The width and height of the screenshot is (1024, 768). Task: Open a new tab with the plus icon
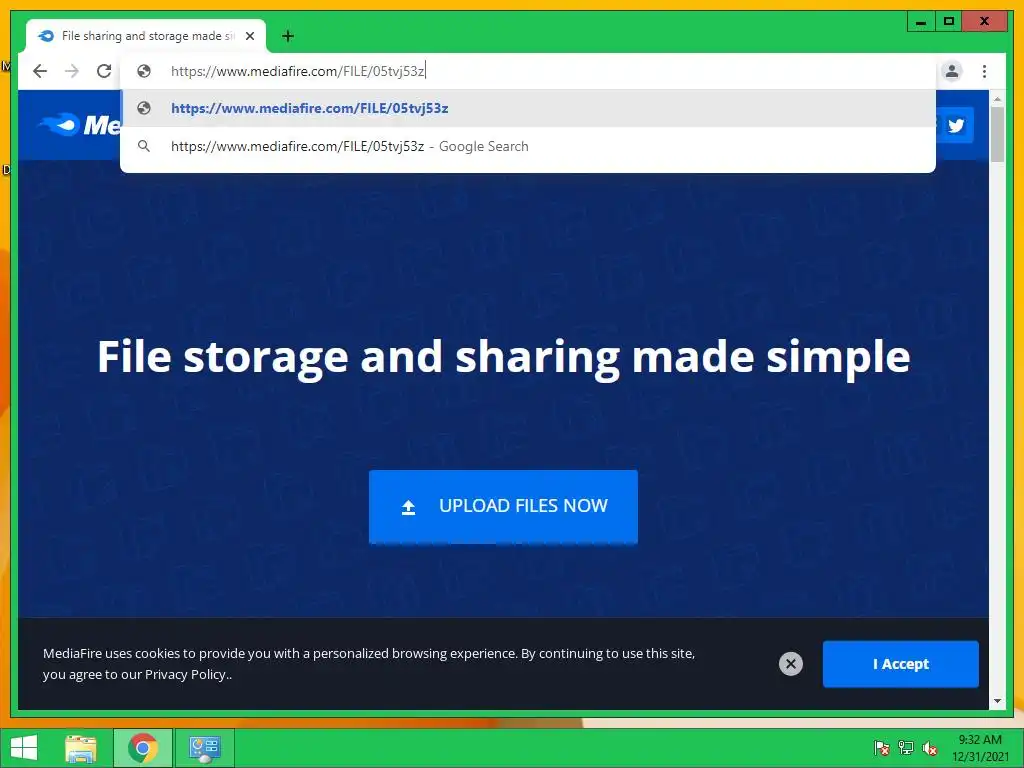tap(288, 36)
